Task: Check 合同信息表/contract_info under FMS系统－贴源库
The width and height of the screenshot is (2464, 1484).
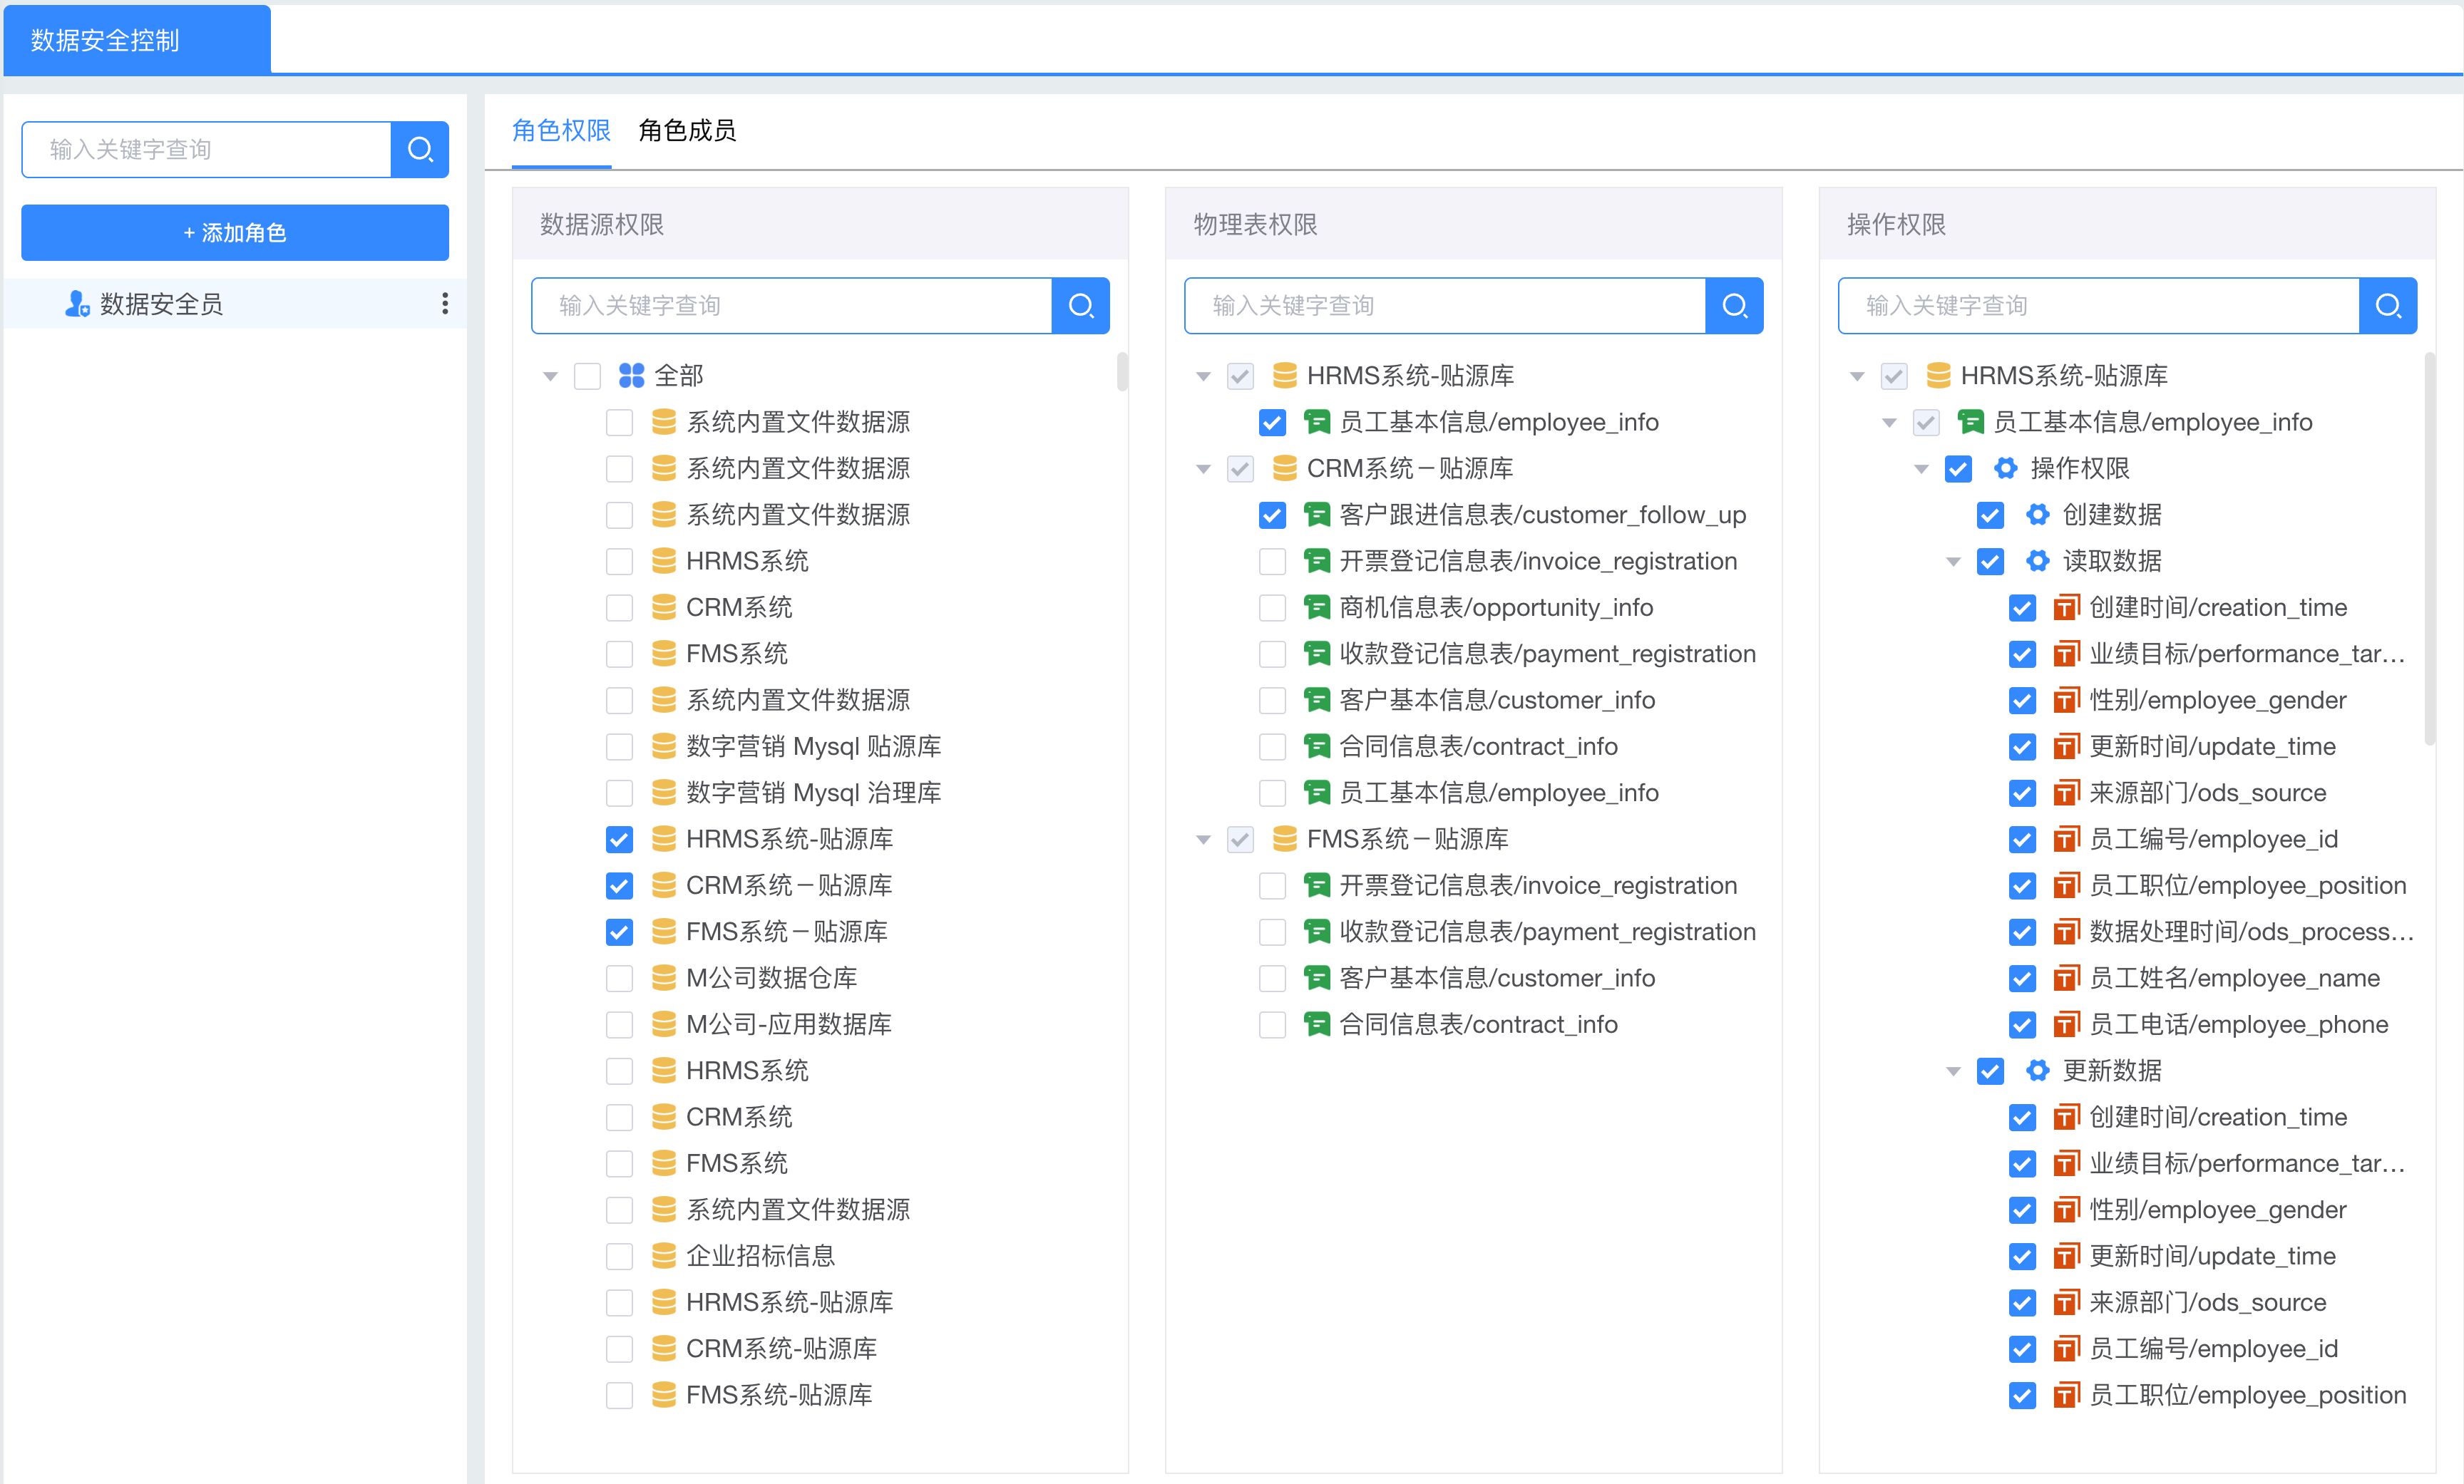Action: (1272, 1024)
